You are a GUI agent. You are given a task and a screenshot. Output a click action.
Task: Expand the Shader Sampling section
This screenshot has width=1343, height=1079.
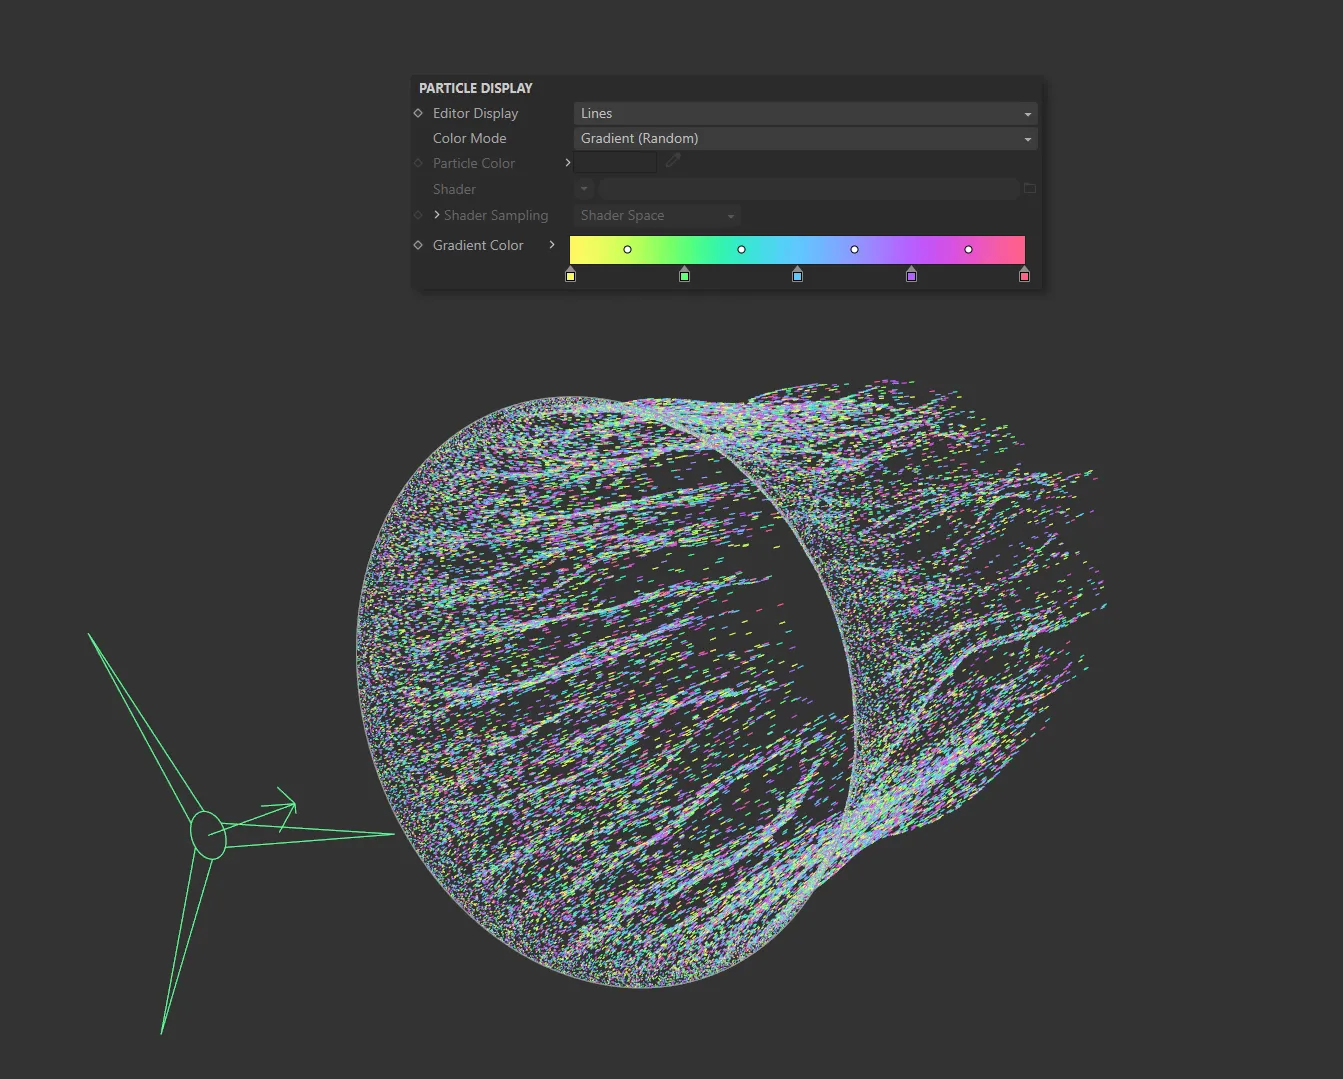coord(437,215)
